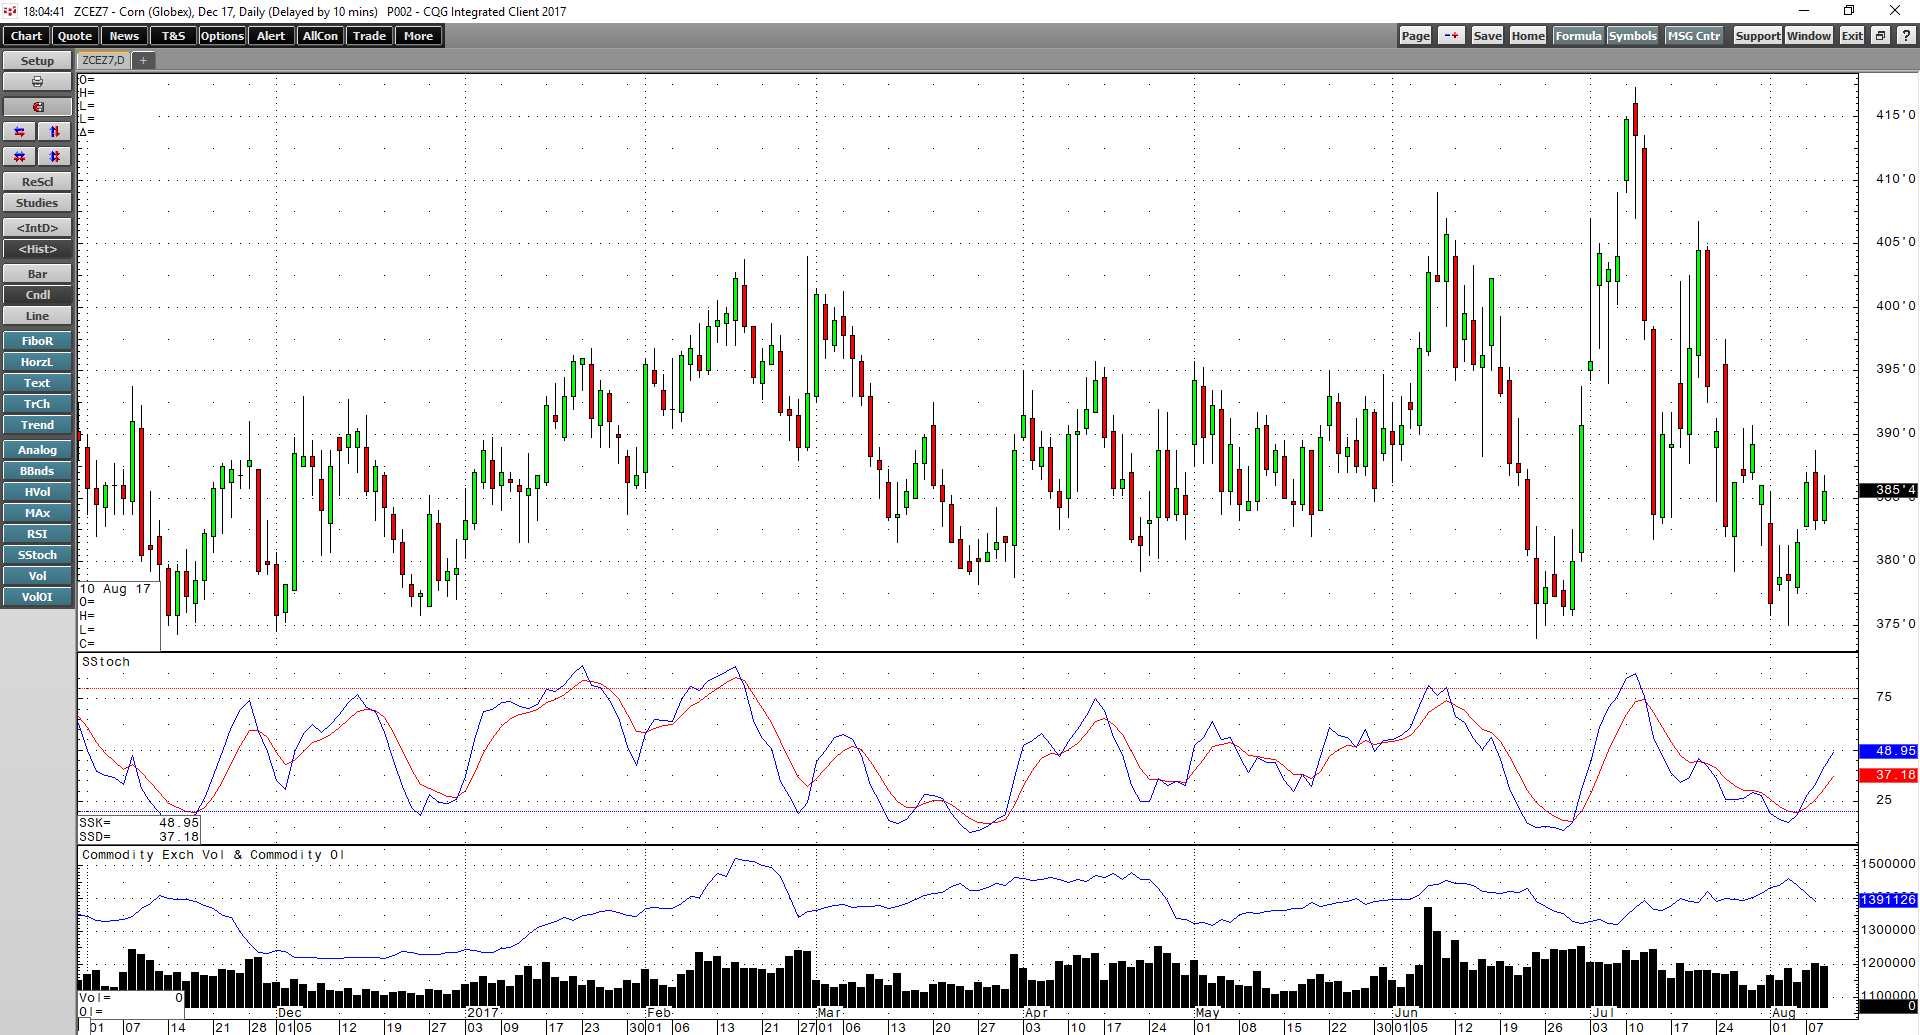Toggle the SStoch slow stochastic study
The image size is (1920, 1035).
point(37,555)
